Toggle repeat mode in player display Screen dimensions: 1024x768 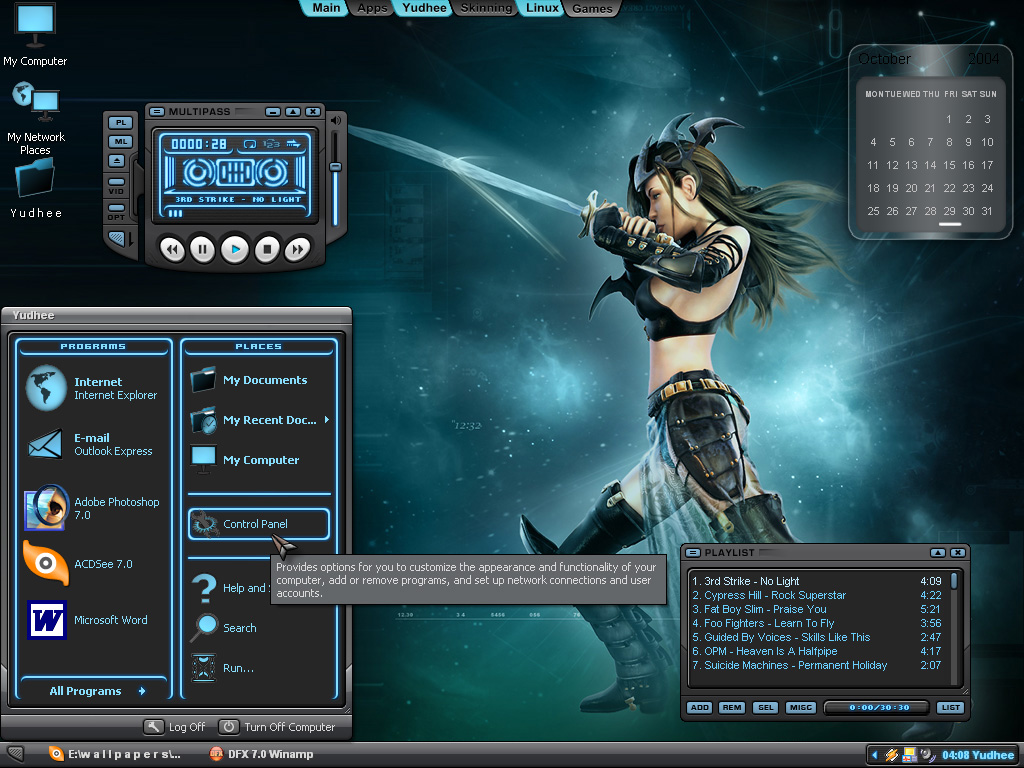tap(249, 144)
